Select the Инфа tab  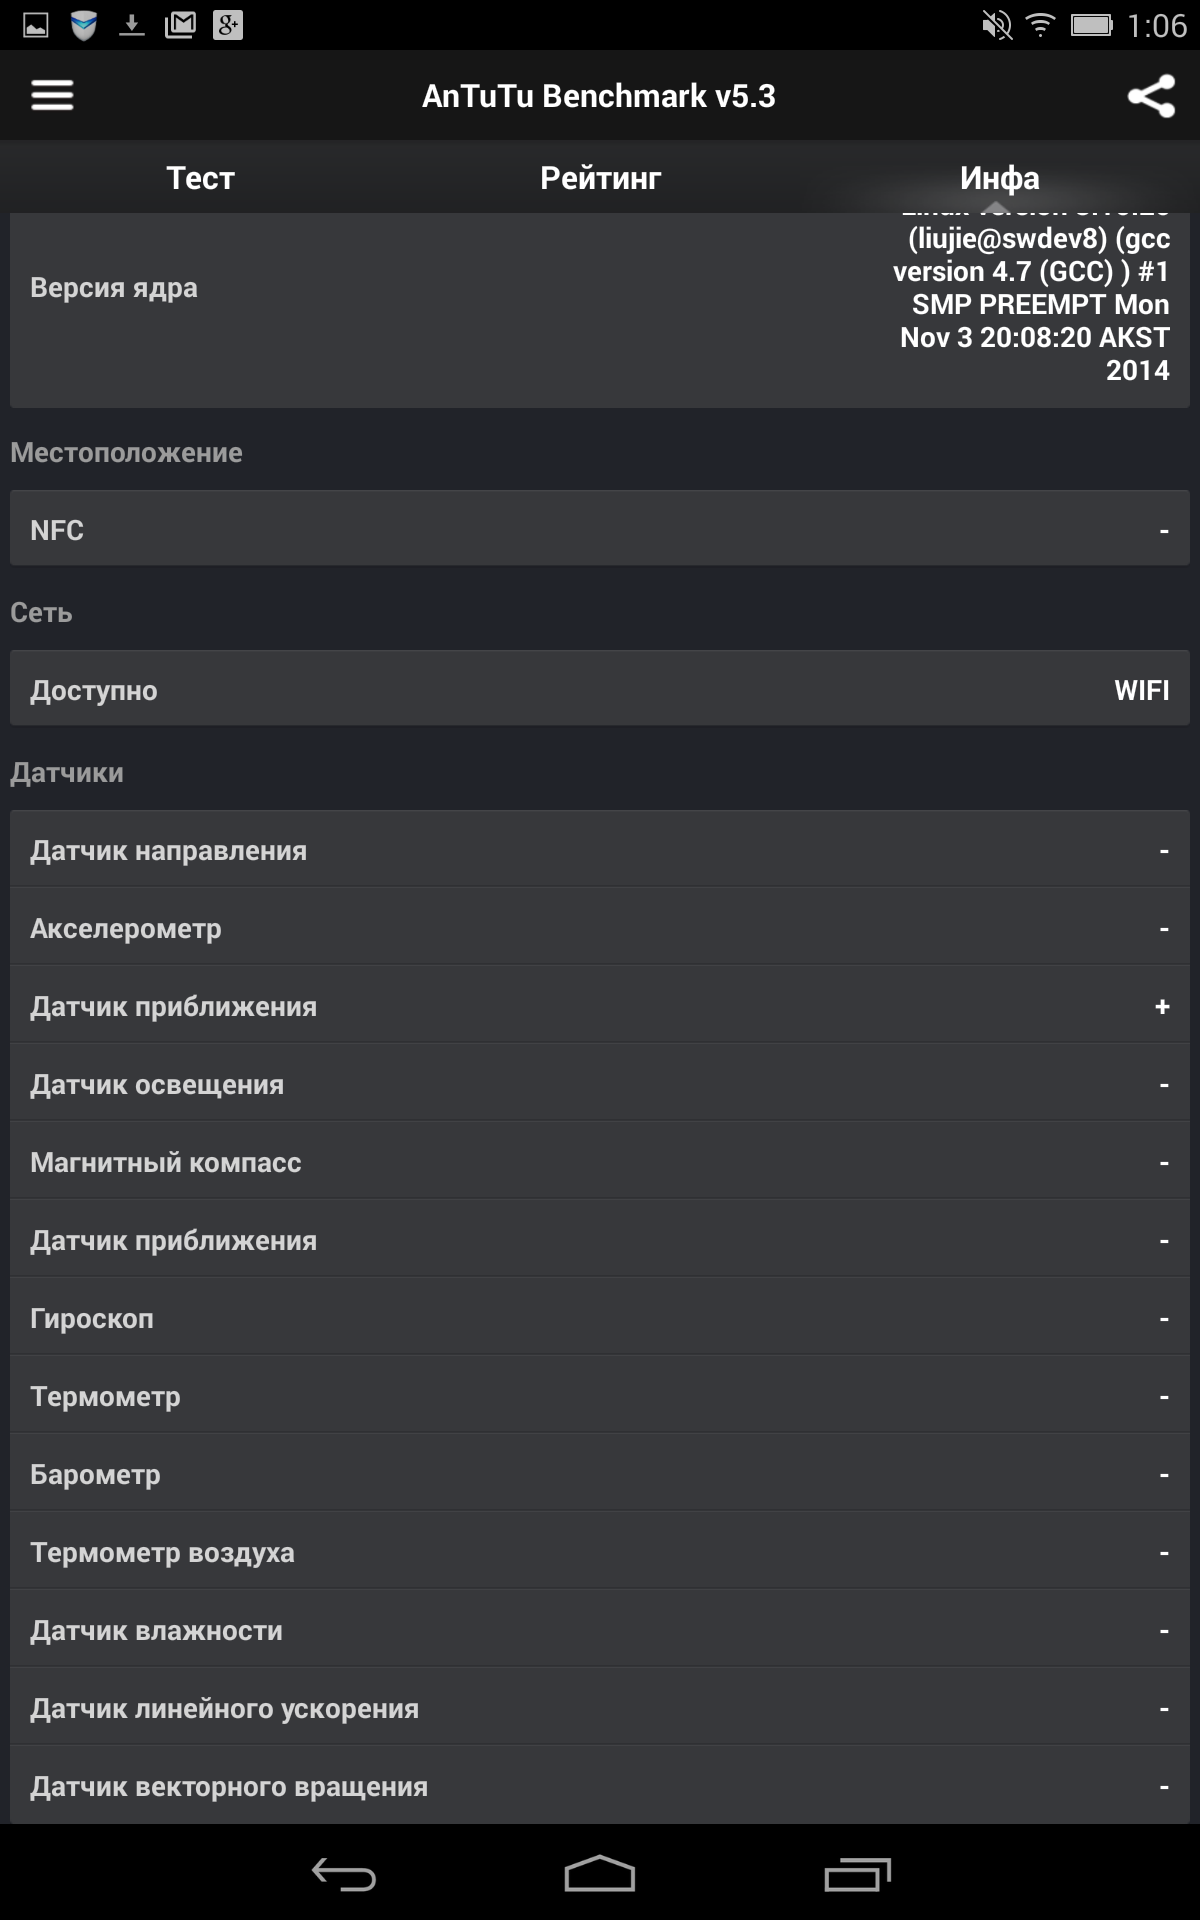[1000, 178]
